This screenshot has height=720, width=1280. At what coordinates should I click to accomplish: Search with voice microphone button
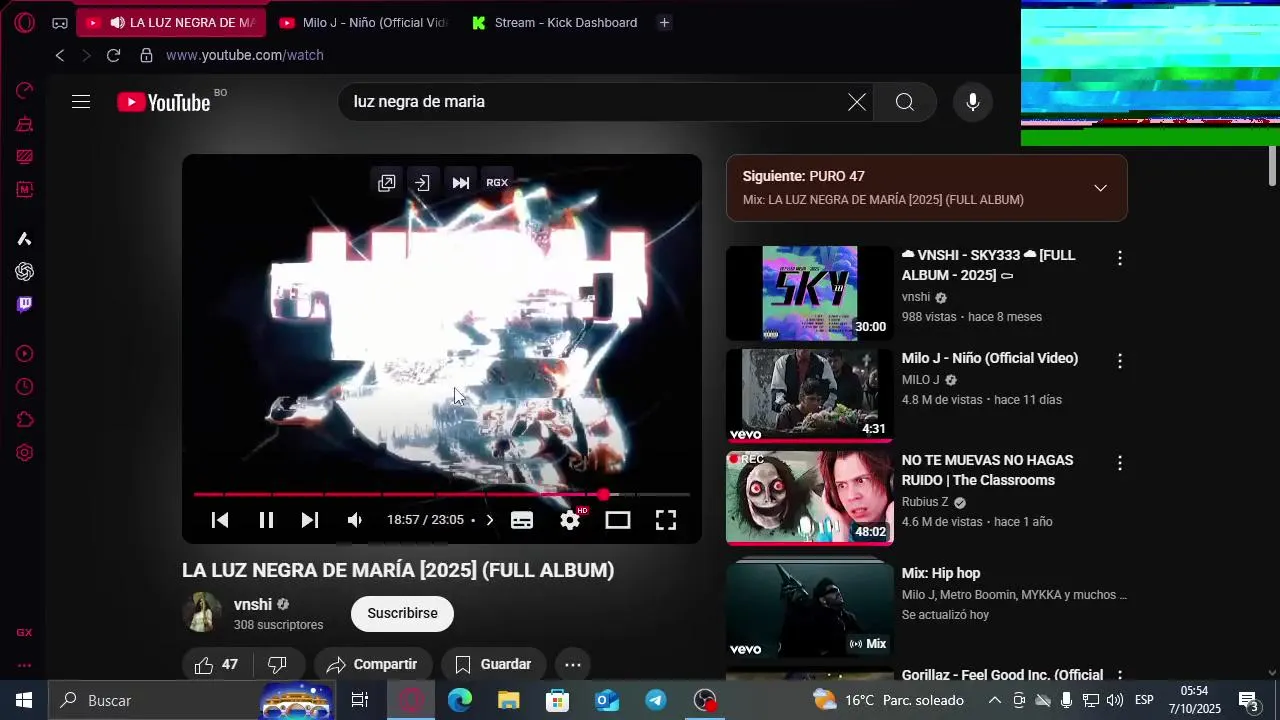973,102
